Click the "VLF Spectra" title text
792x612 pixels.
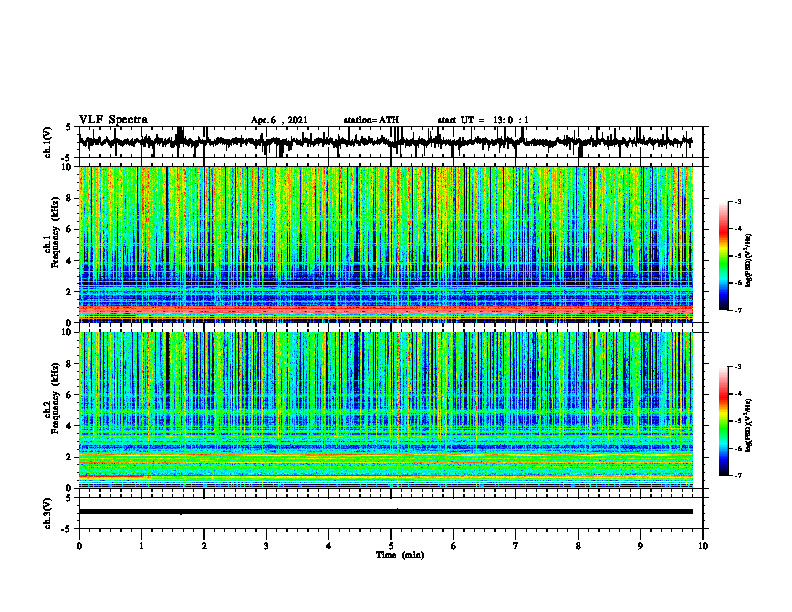click(x=113, y=119)
